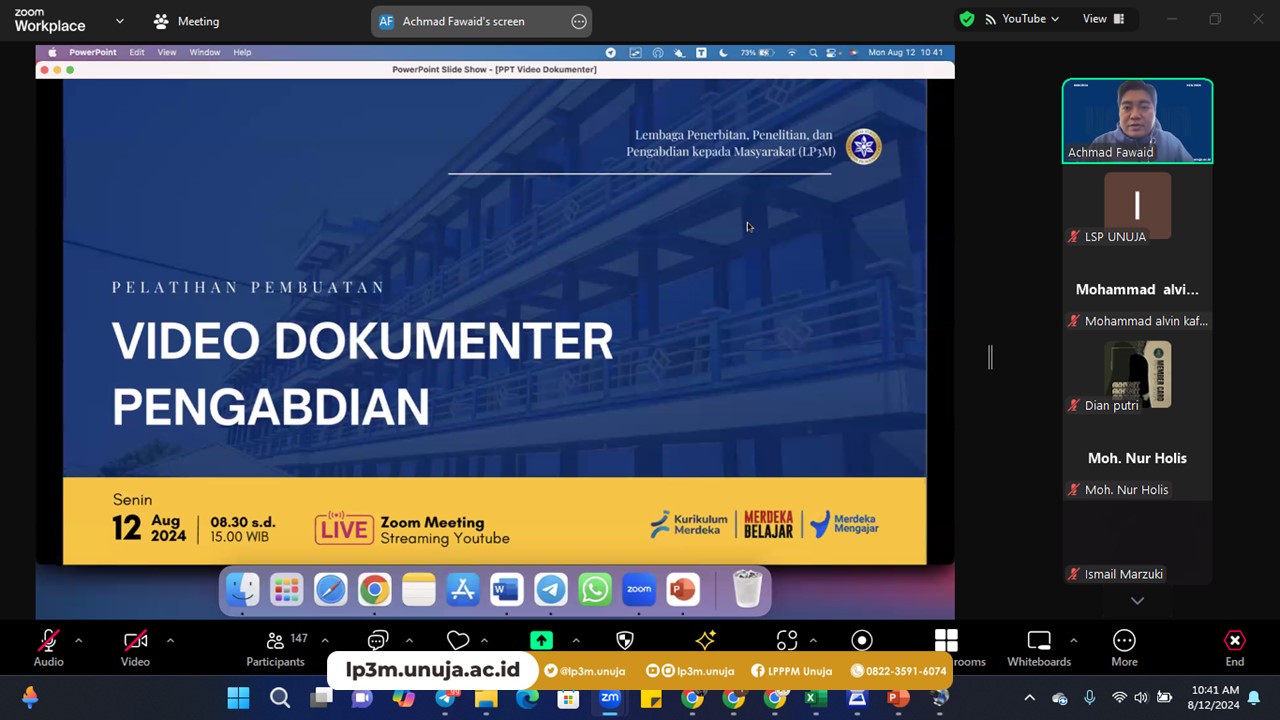
Task: Open the Whiteboards tool
Action: (1038, 646)
